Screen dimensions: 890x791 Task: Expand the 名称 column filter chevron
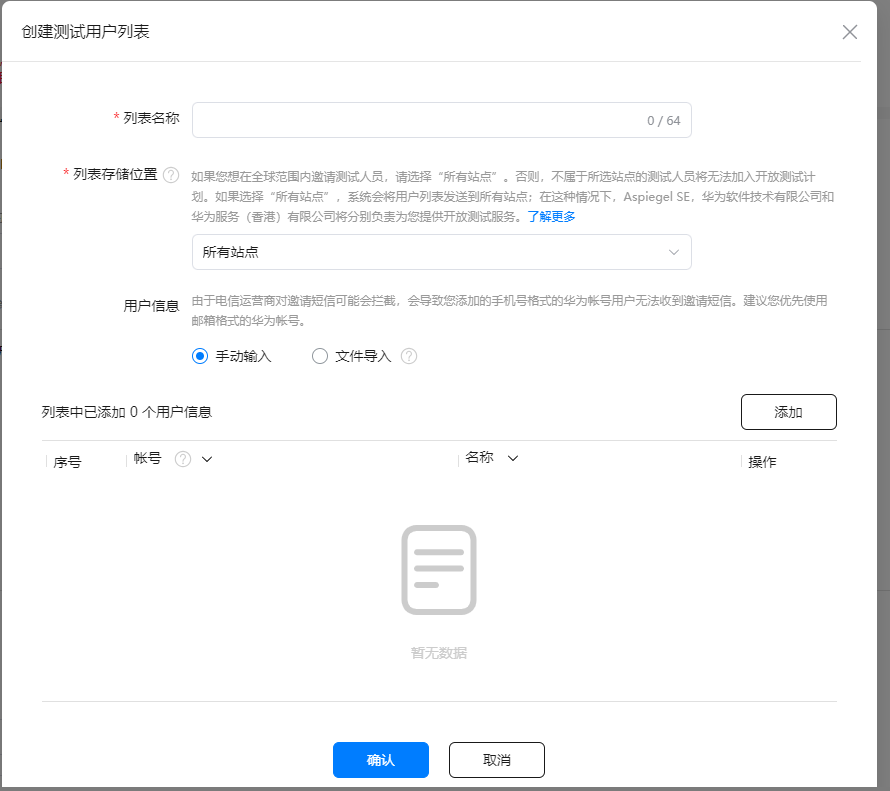[513, 458]
